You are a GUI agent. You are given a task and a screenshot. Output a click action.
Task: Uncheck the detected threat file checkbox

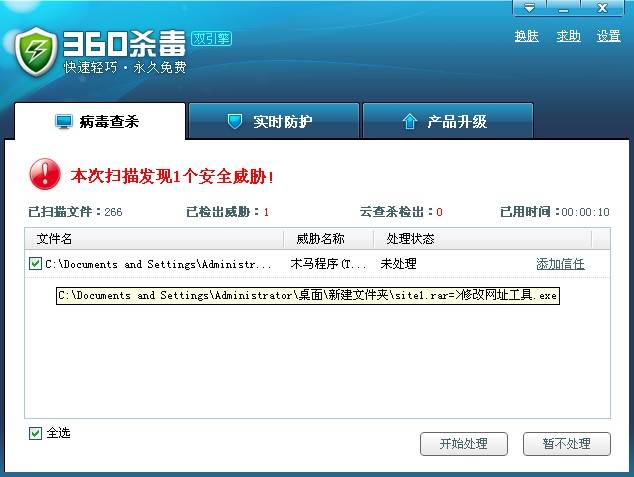pos(35,264)
